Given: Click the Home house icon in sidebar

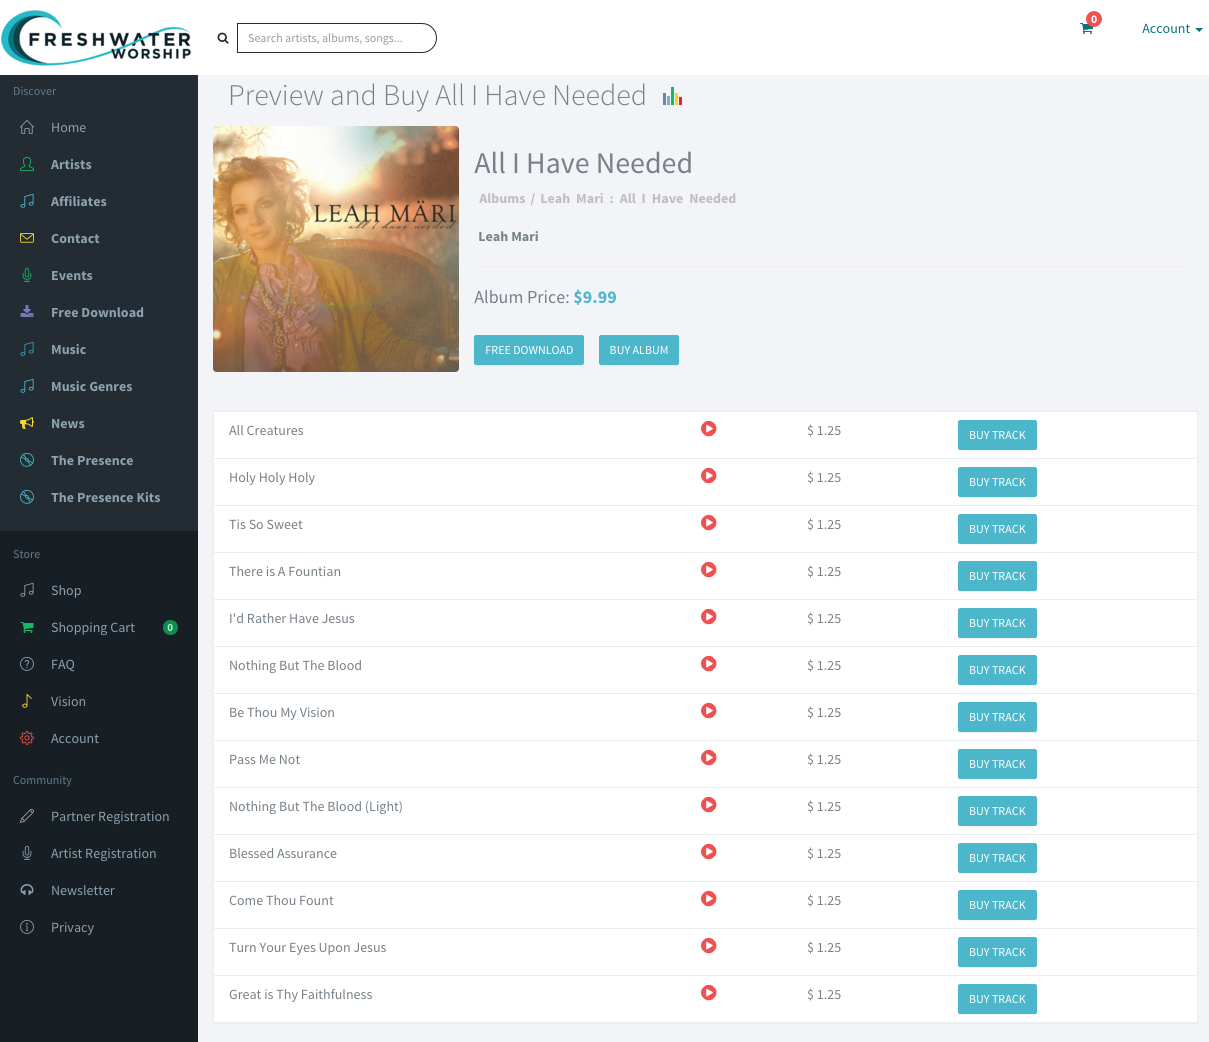Looking at the screenshot, I should [27, 127].
